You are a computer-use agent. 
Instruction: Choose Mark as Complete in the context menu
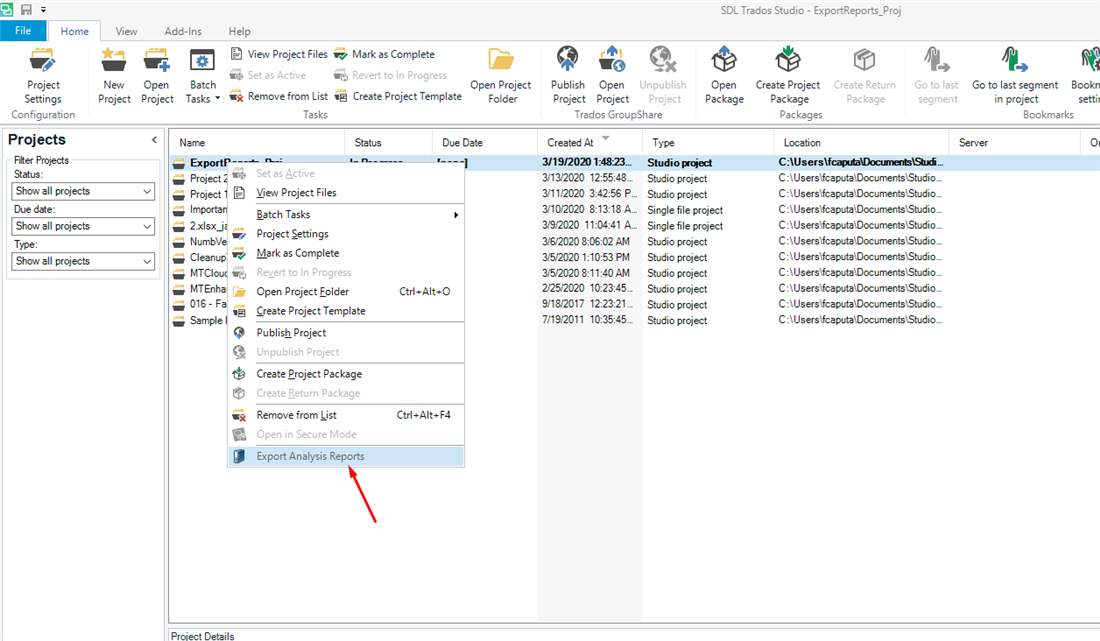click(346, 253)
